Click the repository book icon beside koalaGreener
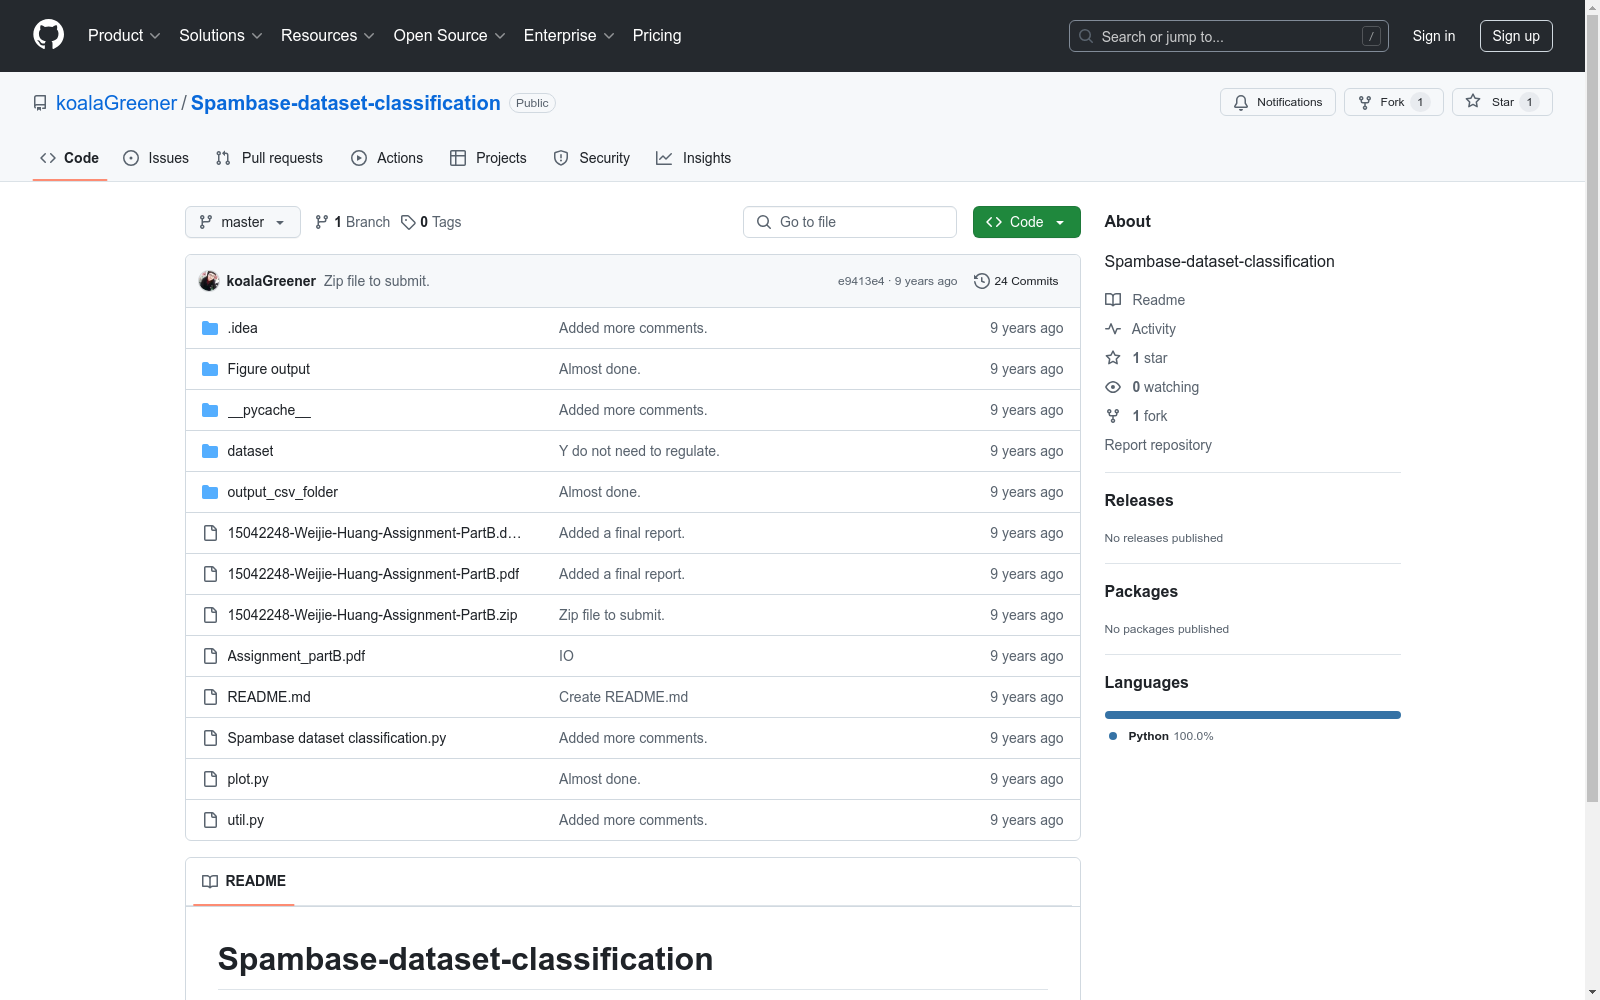Screen dimensions: 1600x1000 tap(40, 103)
